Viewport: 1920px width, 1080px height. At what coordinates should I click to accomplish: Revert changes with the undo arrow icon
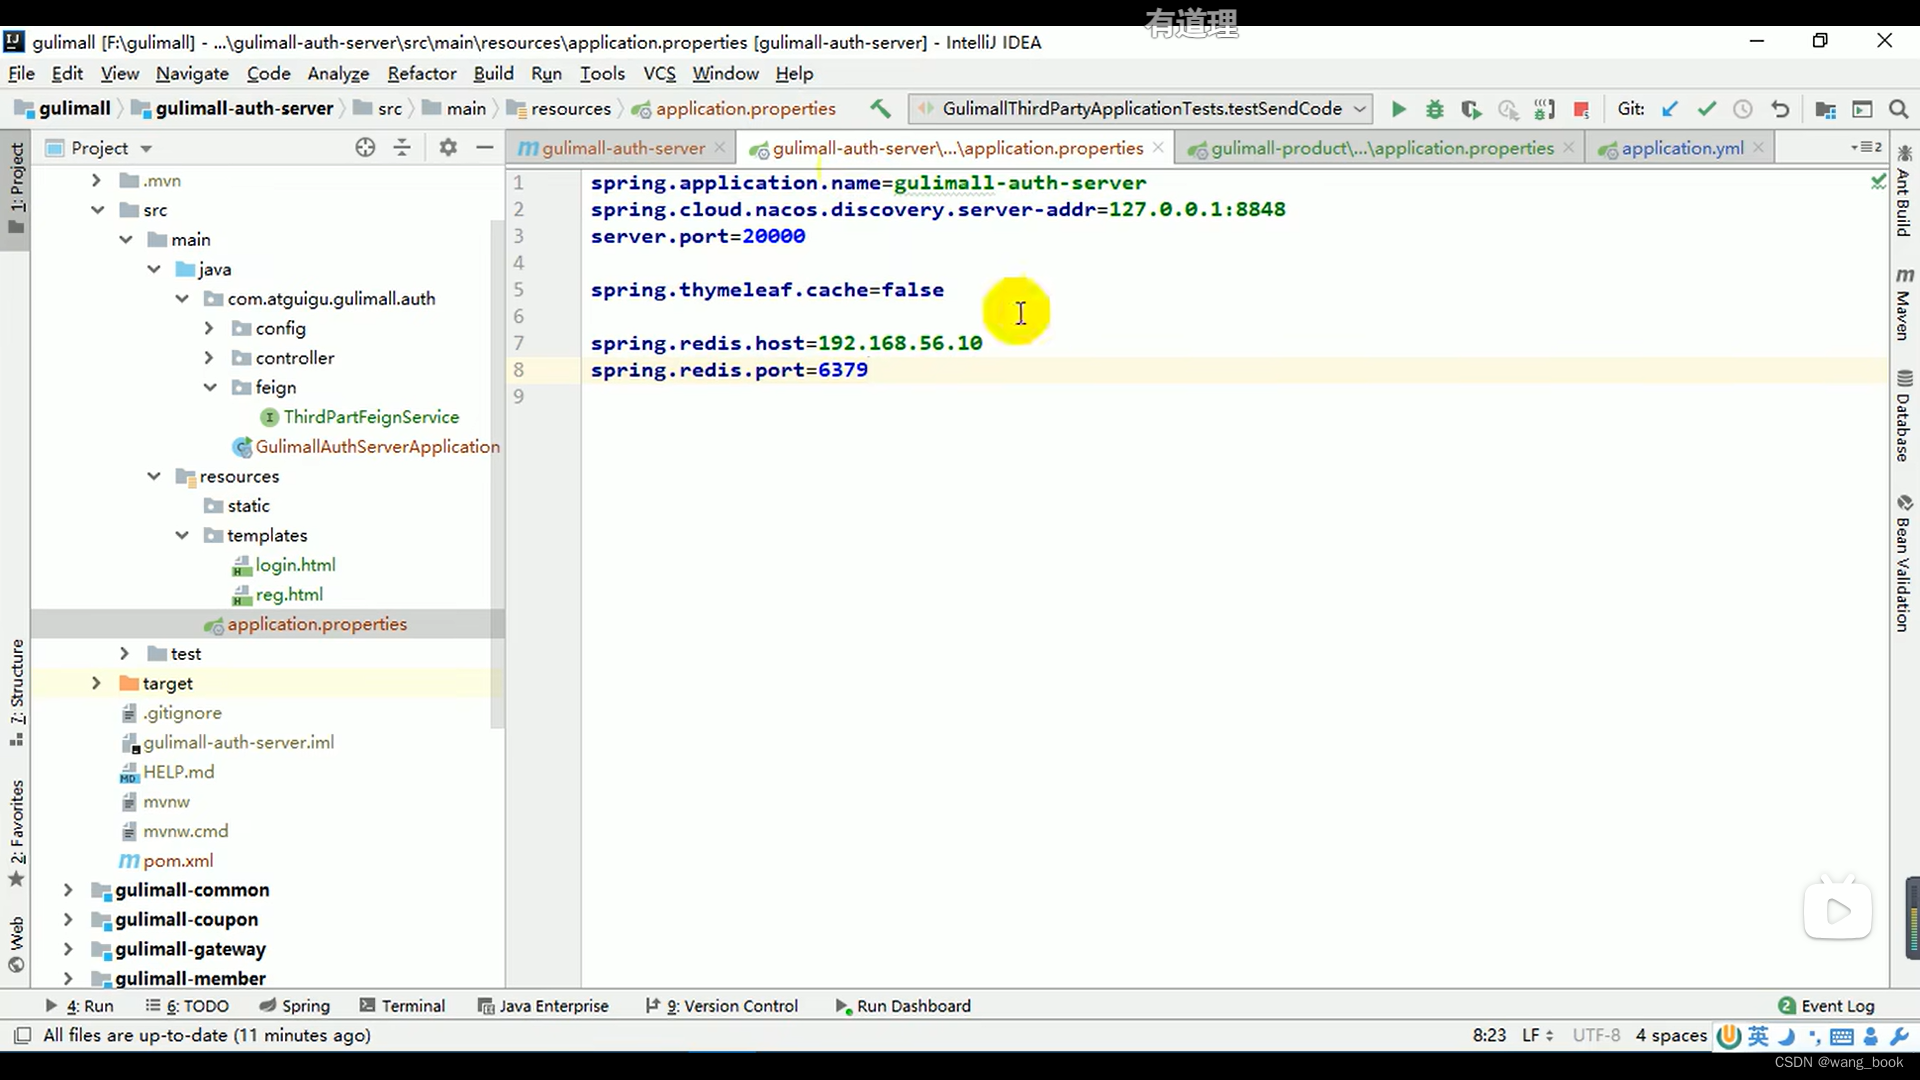pos(1779,109)
